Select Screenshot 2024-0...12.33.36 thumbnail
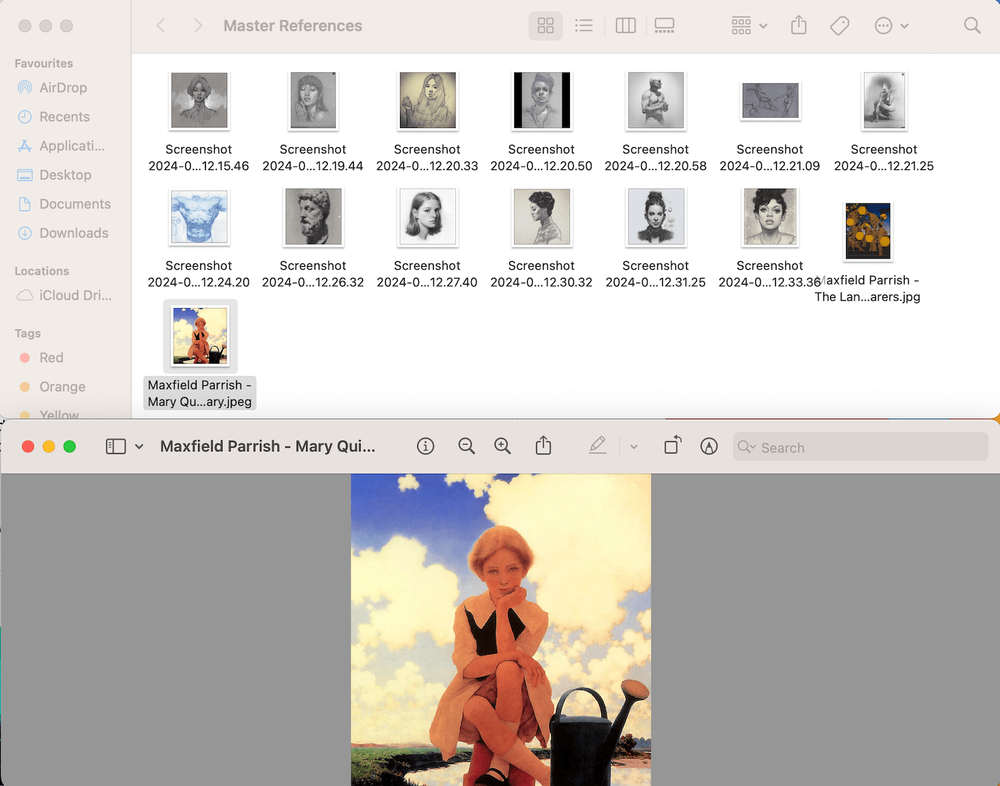This screenshot has height=786, width=1000. click(770, 217)
